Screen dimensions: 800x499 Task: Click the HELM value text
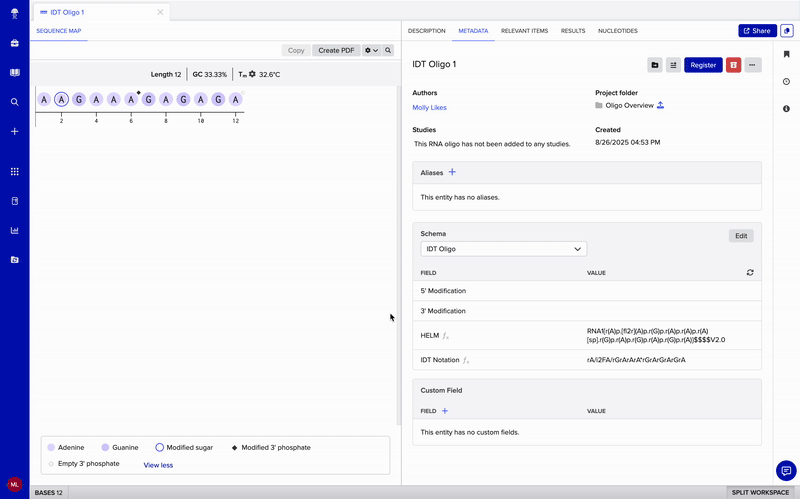[x=656, y=335]
